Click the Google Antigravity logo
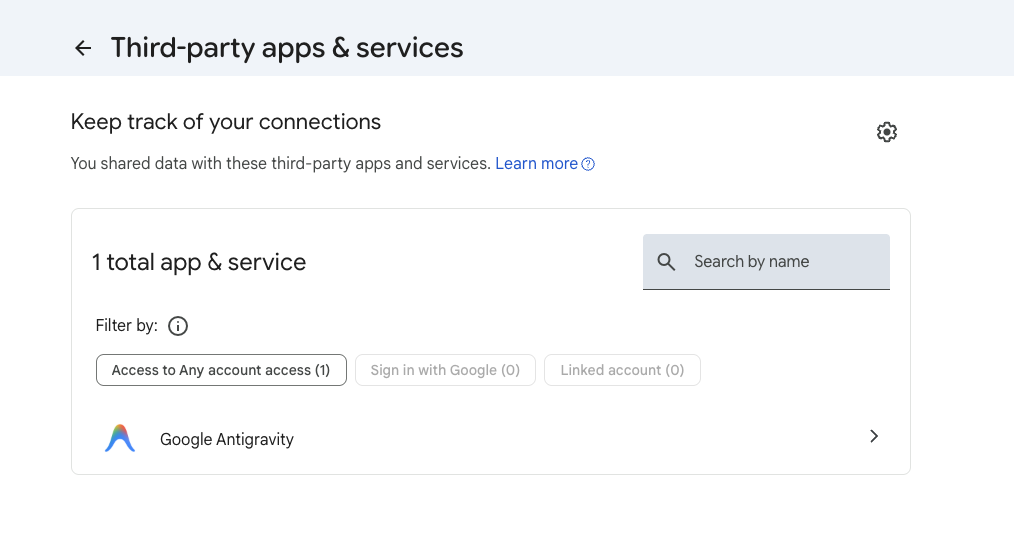The width and height of the screenshot is (1014, 557). click(120, 438)
